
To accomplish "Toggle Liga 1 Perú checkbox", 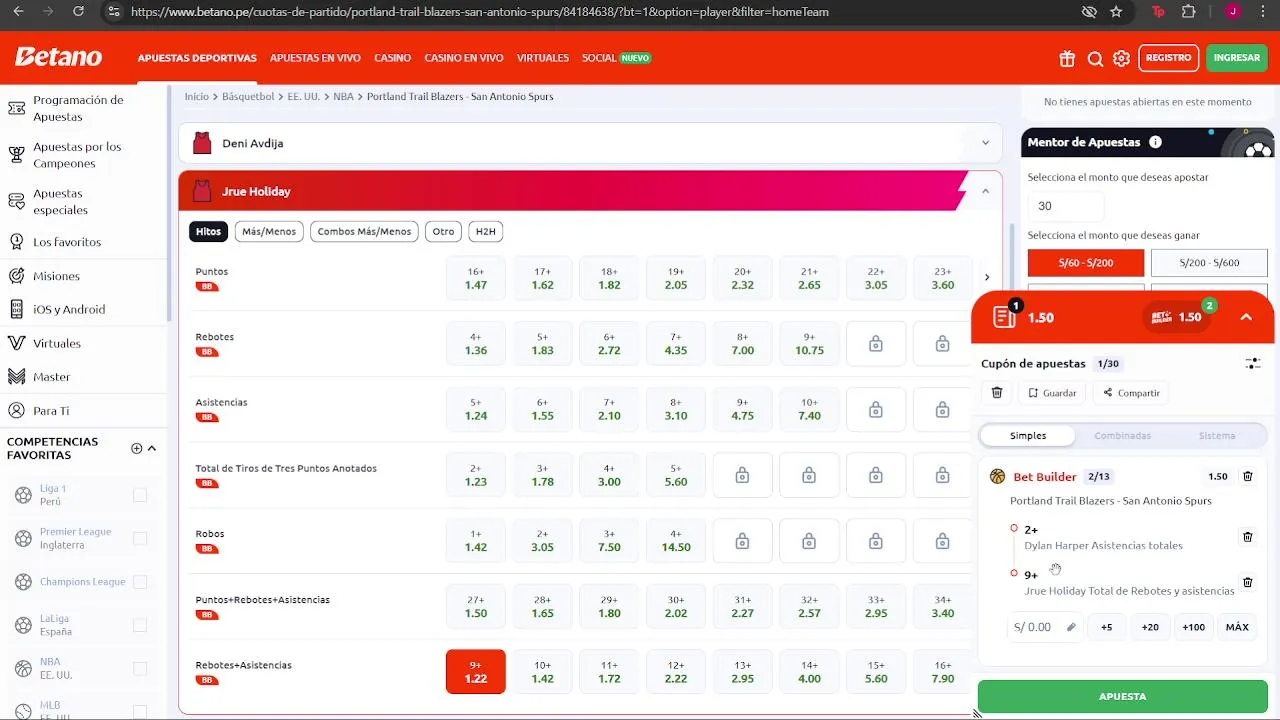I will pos(140,495).
